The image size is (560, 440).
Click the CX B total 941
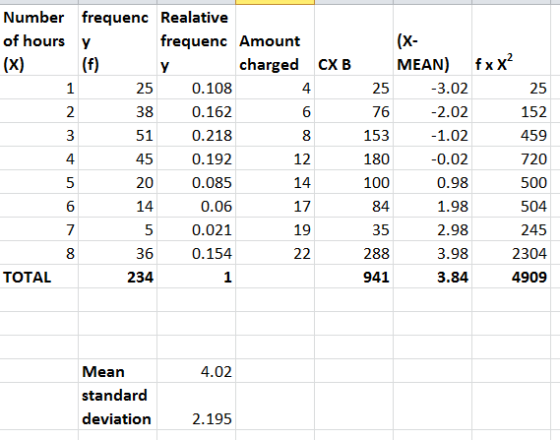354,277
